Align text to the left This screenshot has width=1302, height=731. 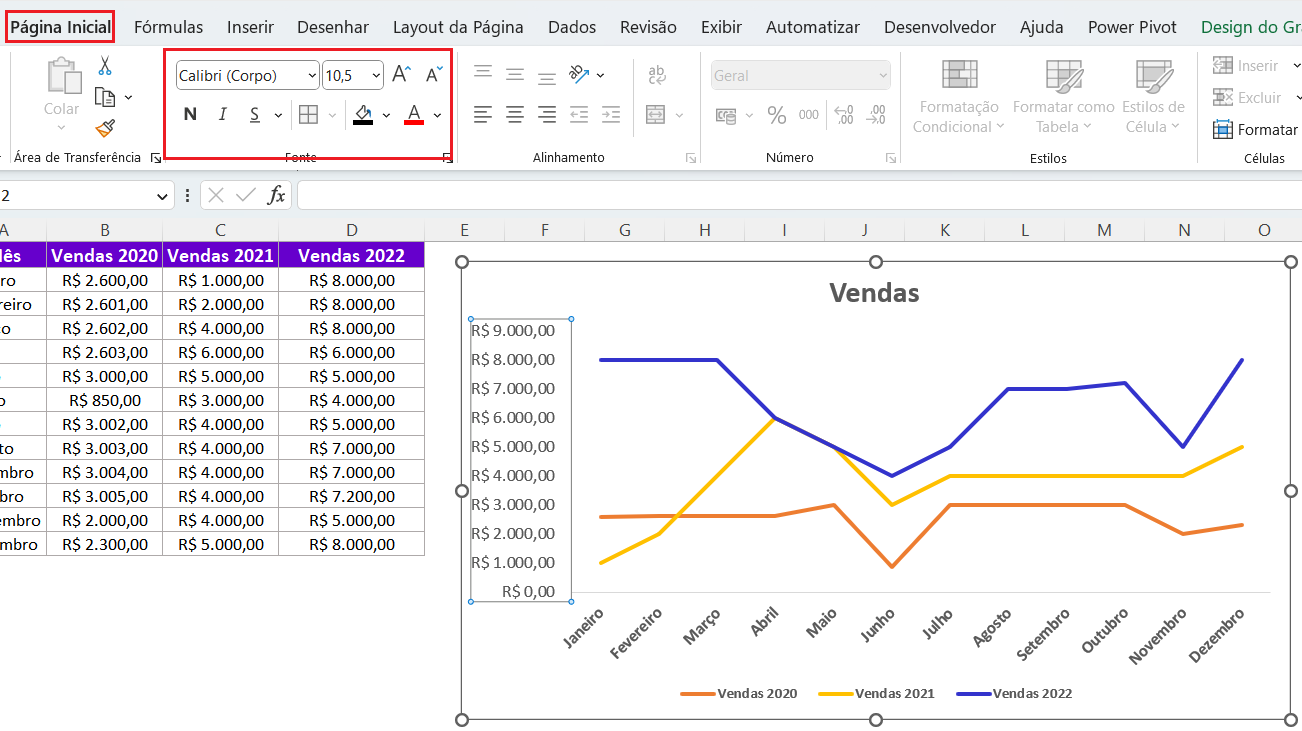(483, 115)
